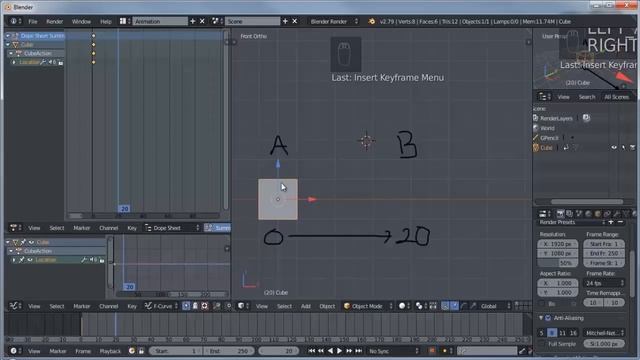Click the Scene name field
The height and width of the screenshot is (360, 640).
click(252, 21)
